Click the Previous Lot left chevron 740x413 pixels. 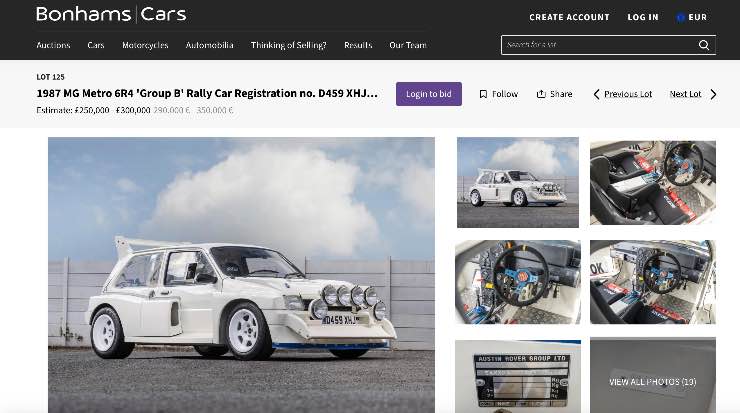(x=597, y=94)
